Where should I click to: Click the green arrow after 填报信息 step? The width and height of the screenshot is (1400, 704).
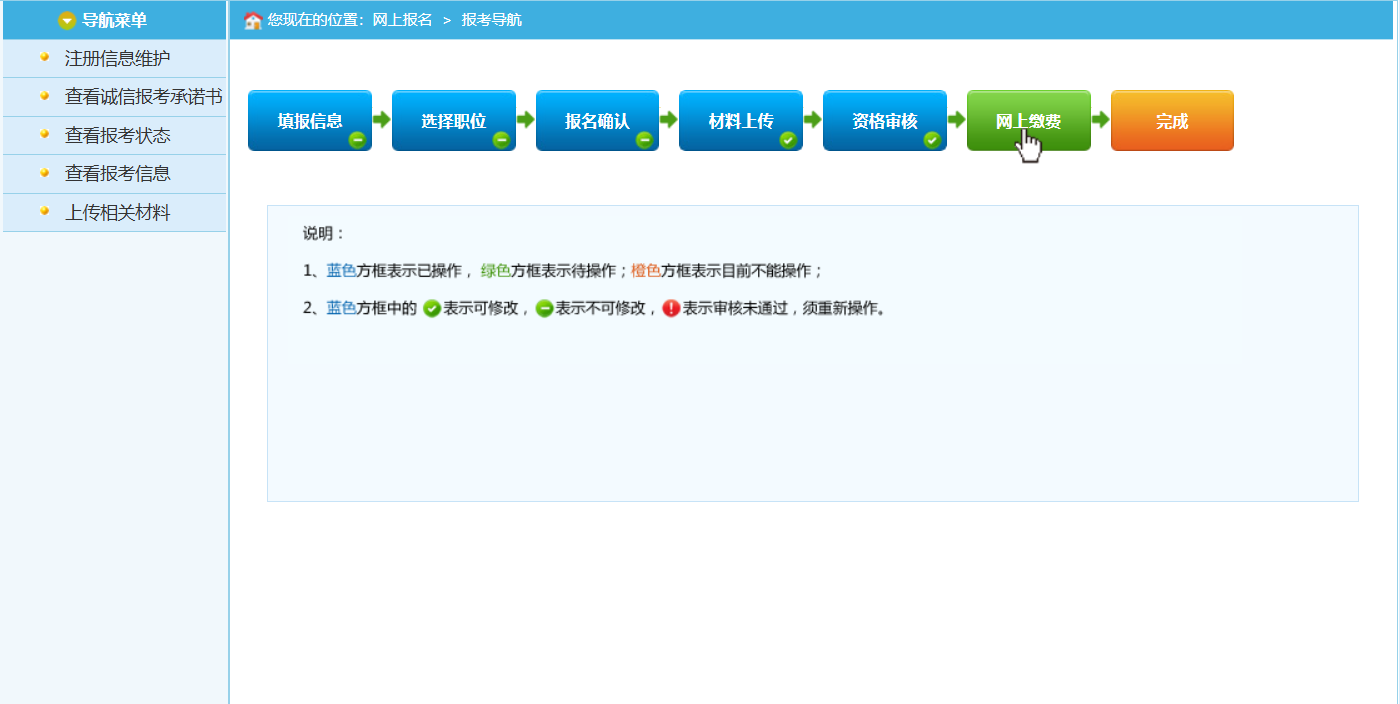(x=381, y=120)
